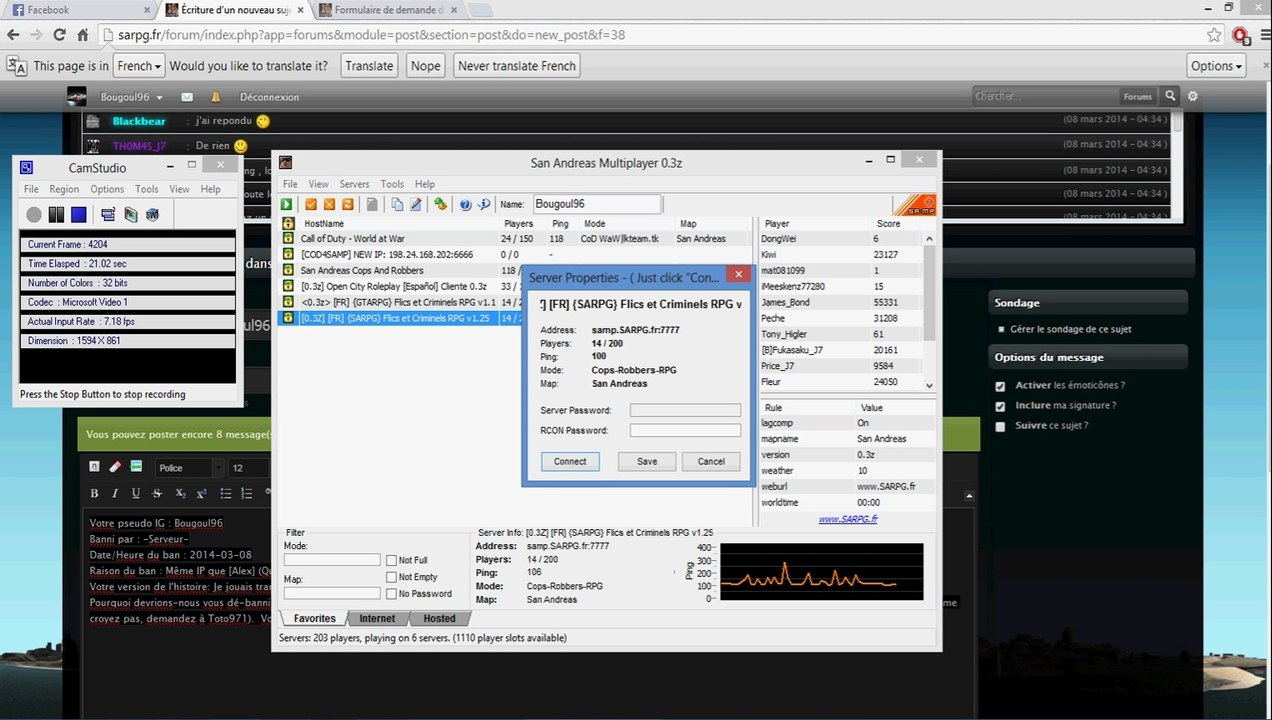The image size is (1272, 720).
Task: Open the Police font dropdown
Action: 190,468
